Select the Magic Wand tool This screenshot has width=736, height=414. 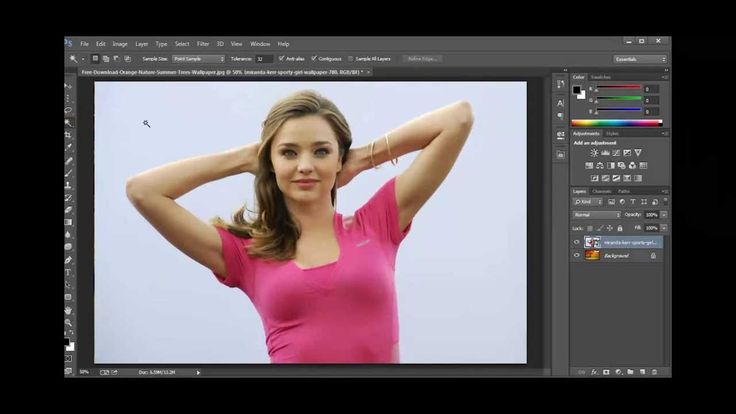[x=69, y=123]
